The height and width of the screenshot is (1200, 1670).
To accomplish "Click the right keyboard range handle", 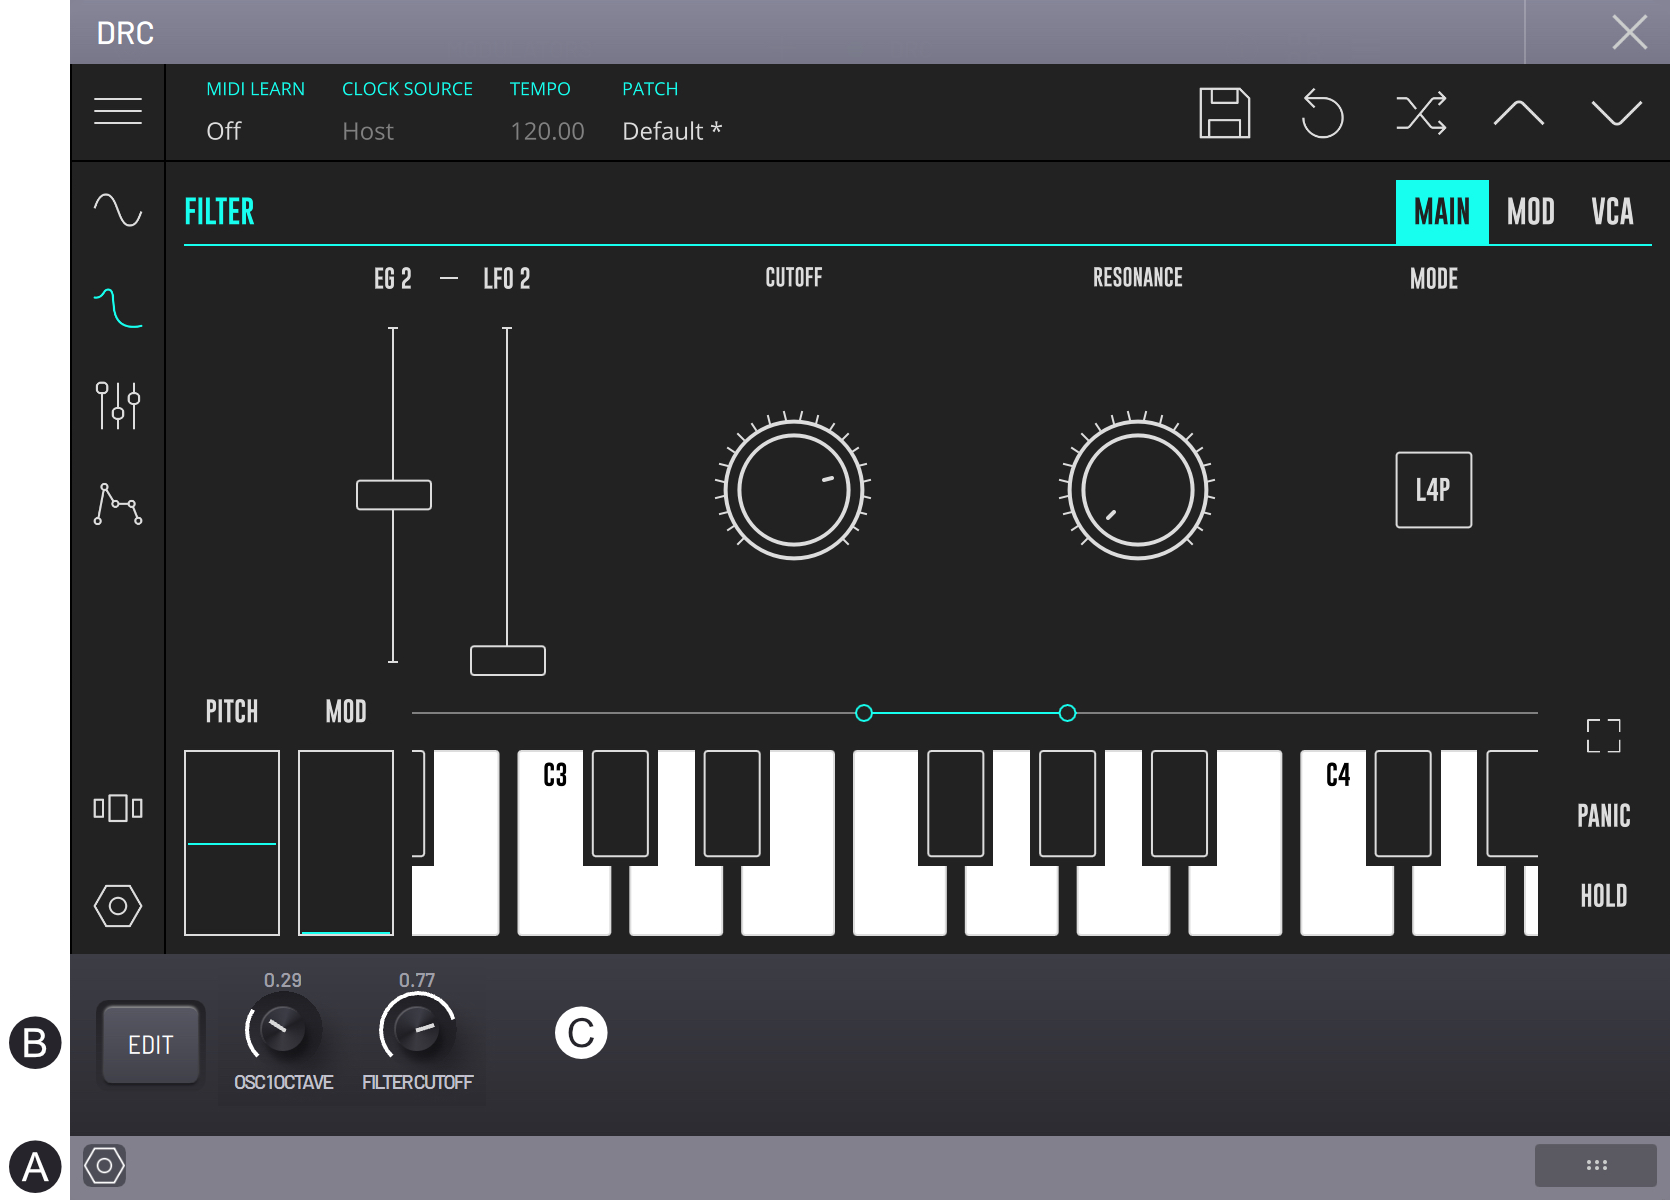I will pos(1068,713).
